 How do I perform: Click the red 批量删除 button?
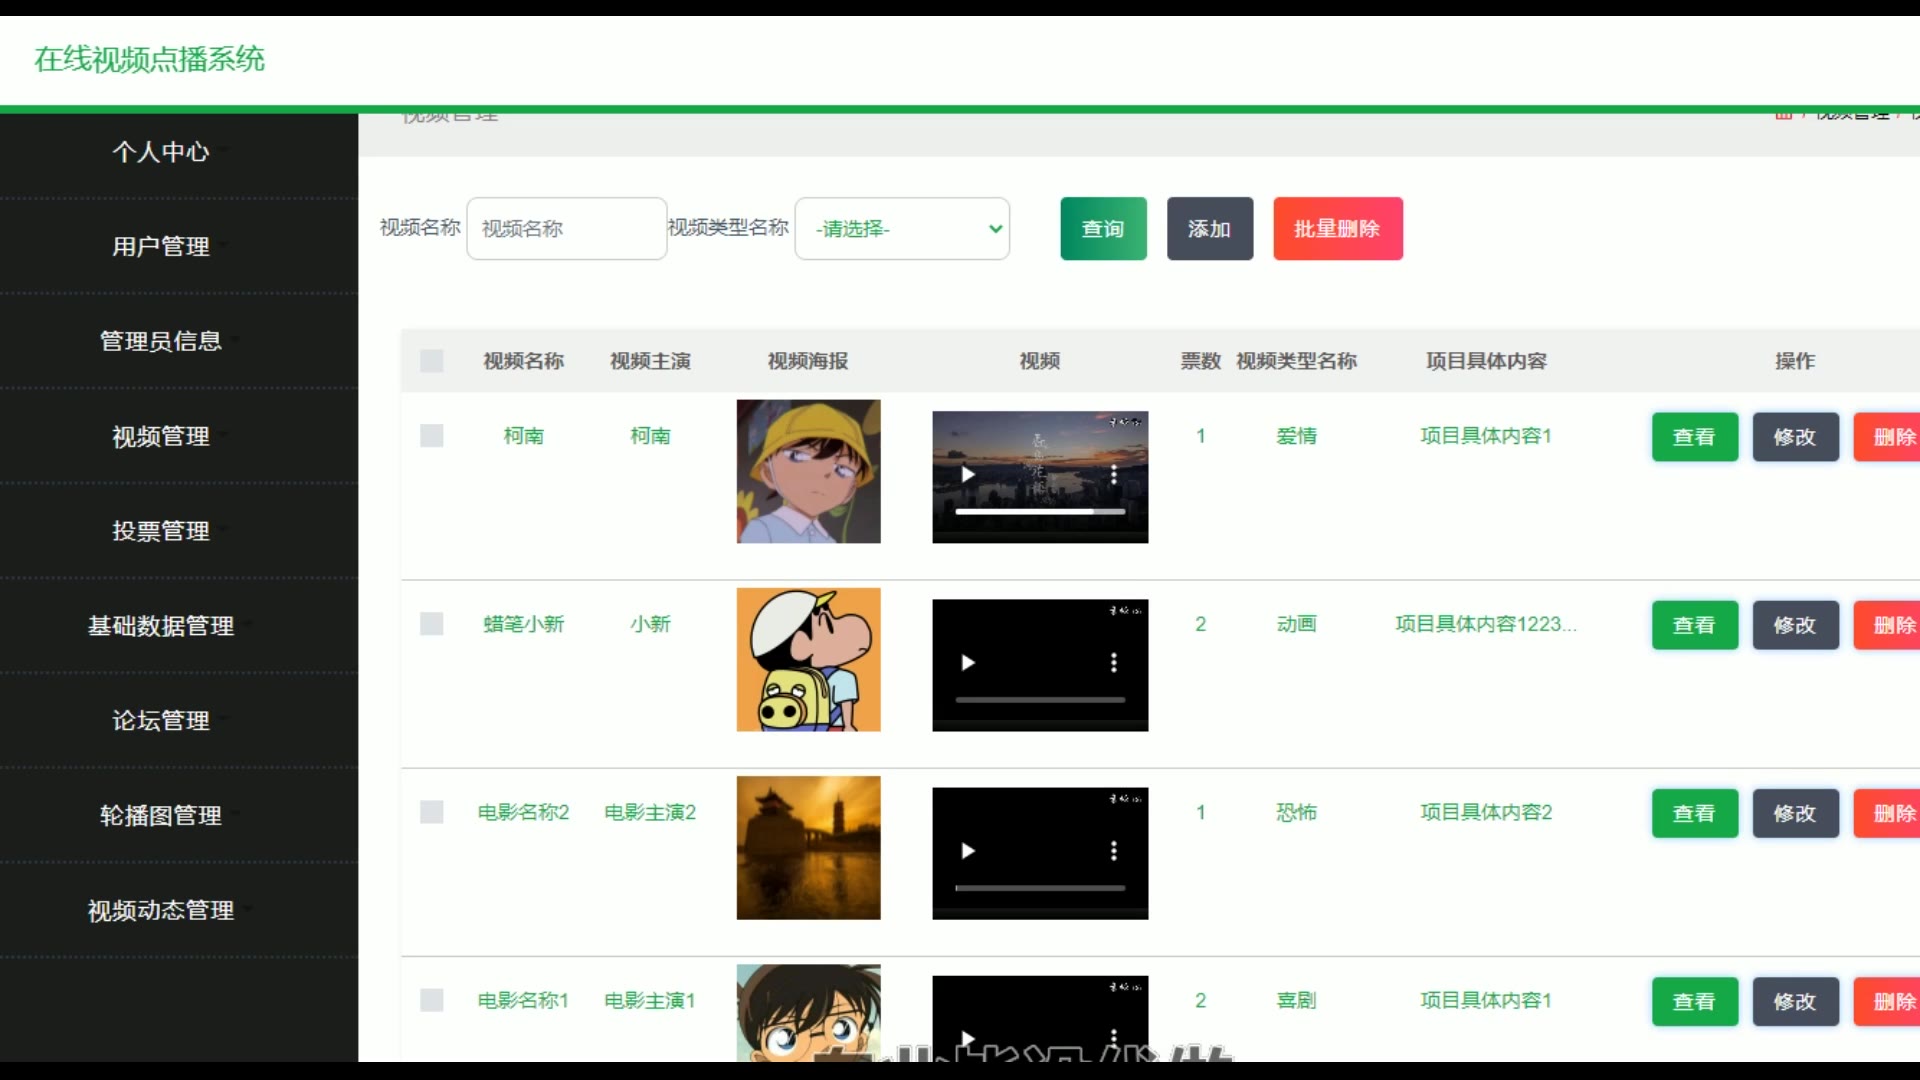1337,229
